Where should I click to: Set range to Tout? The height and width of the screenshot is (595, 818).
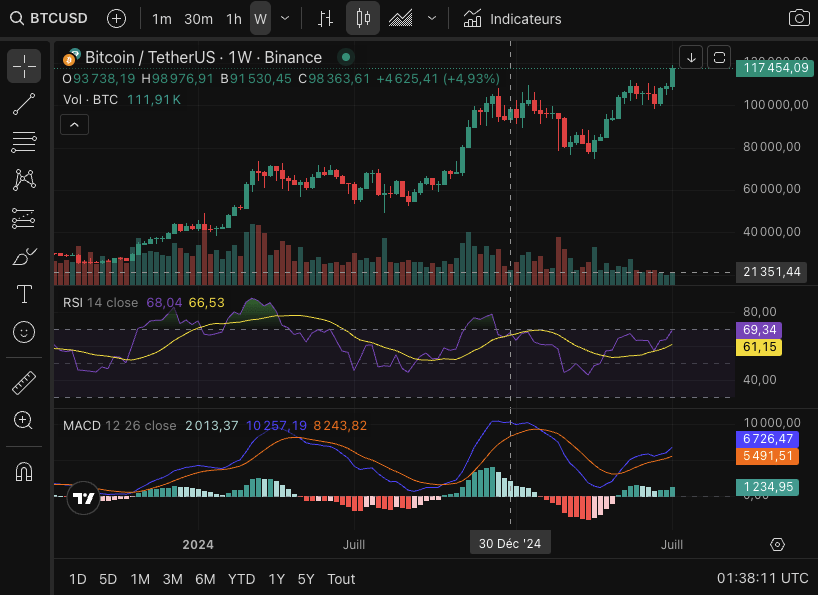pos(341,579)
